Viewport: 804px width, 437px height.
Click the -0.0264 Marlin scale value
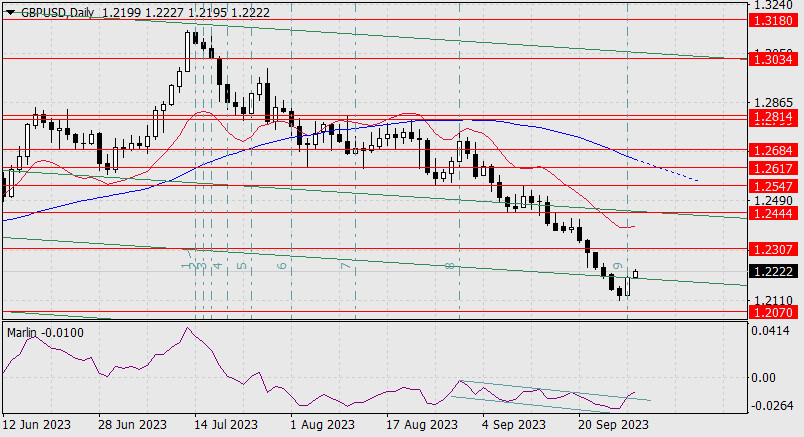point(772,406)
